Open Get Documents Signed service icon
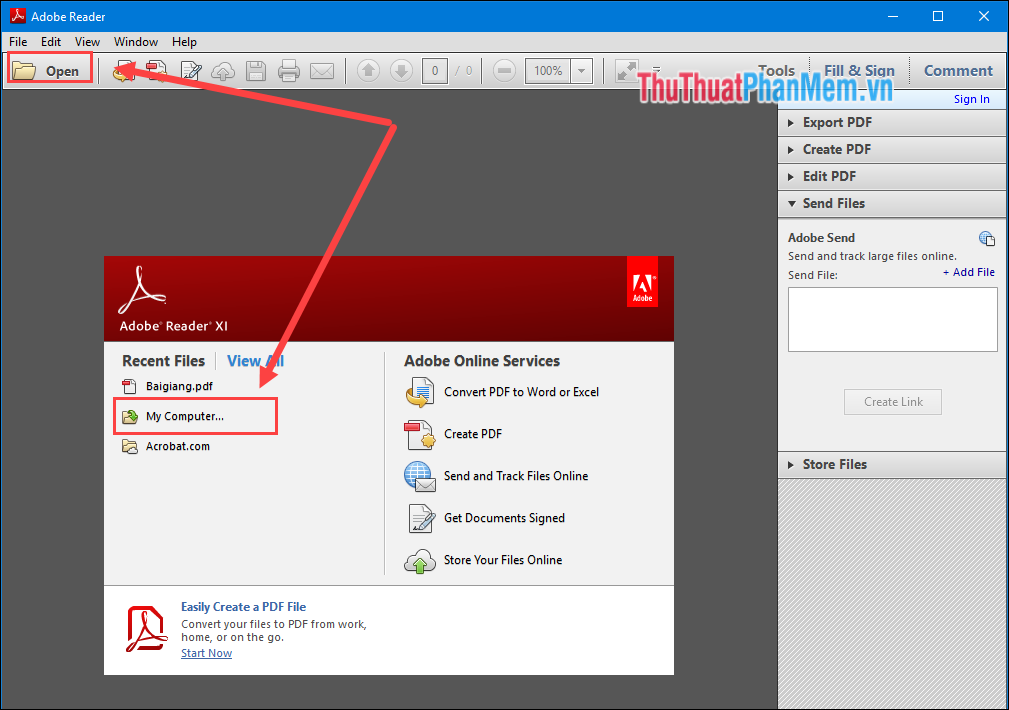1009x710 pixels. 420,518
